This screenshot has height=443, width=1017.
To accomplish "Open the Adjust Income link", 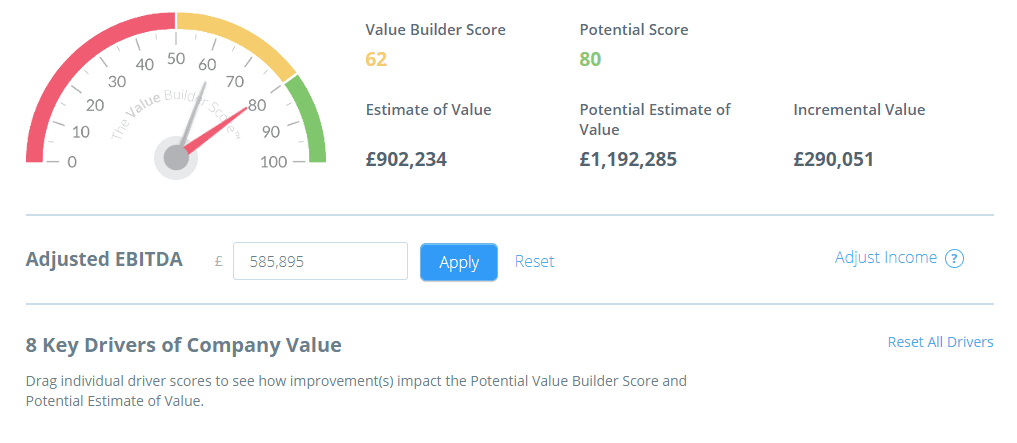I will click(885, 257).
